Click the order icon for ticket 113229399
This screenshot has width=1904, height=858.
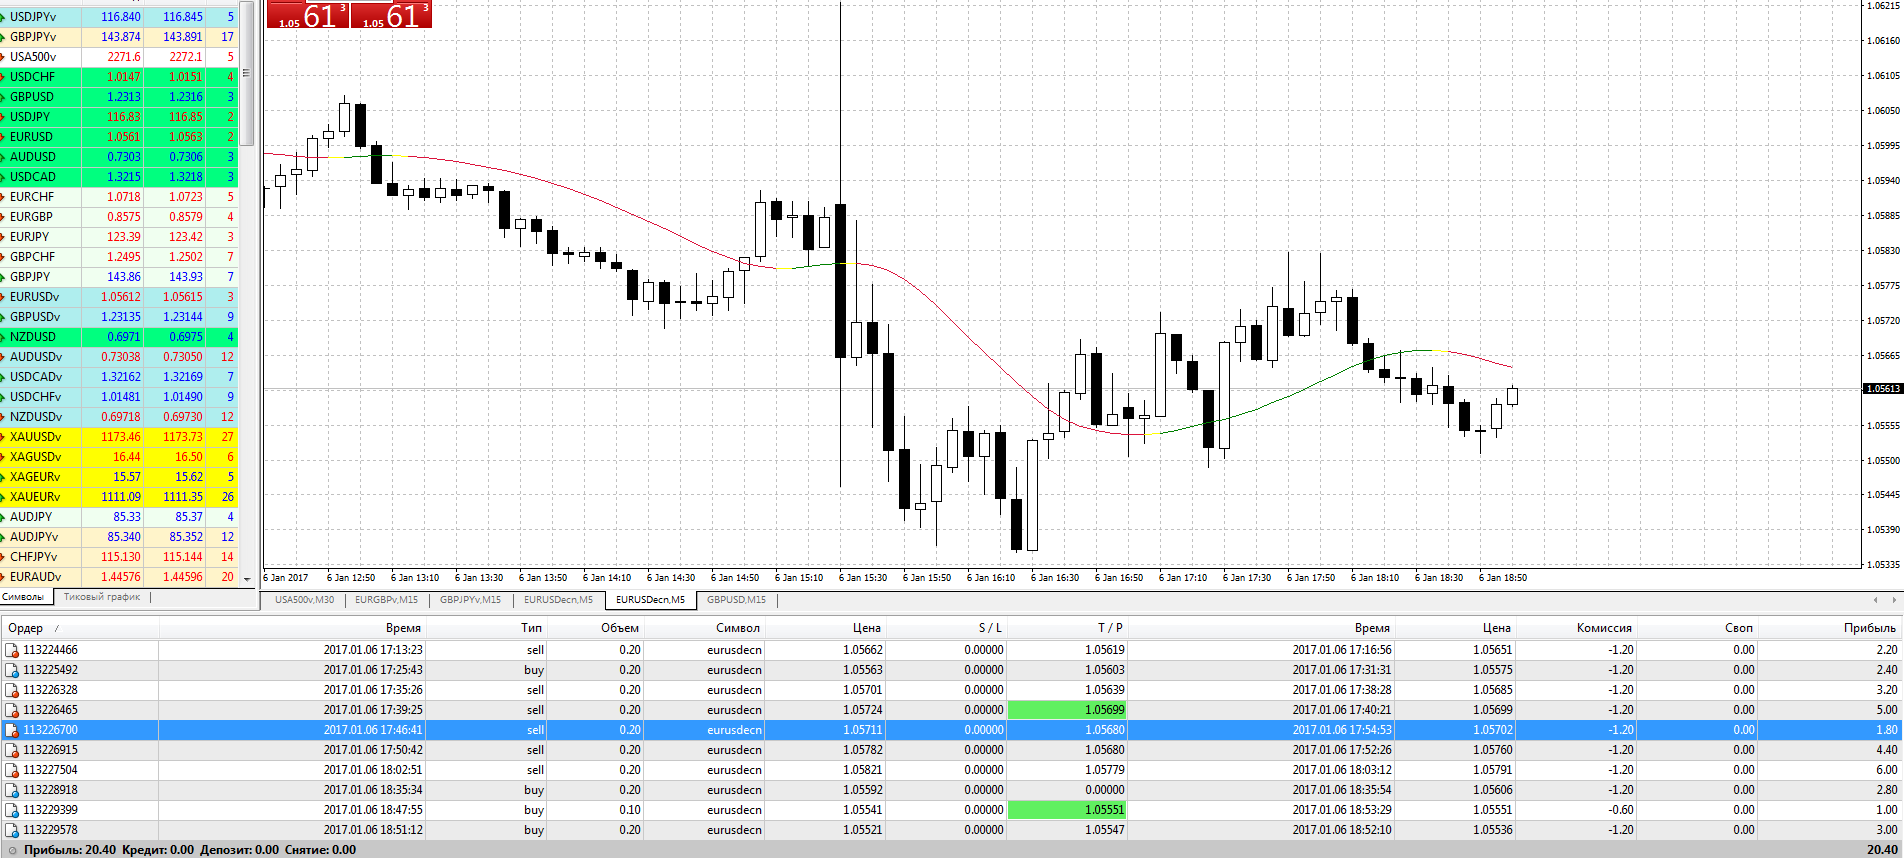12,810
